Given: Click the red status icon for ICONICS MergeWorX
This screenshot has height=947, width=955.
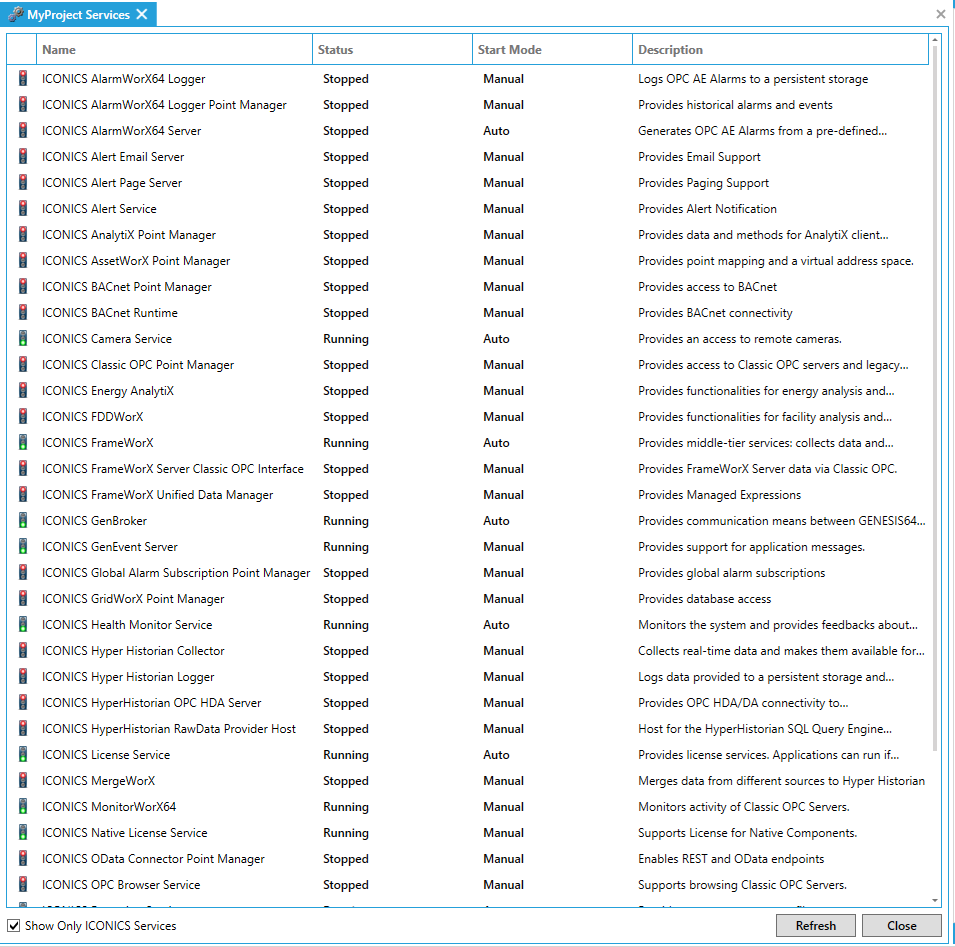Looking at the screenshot, I should point(23,781).
